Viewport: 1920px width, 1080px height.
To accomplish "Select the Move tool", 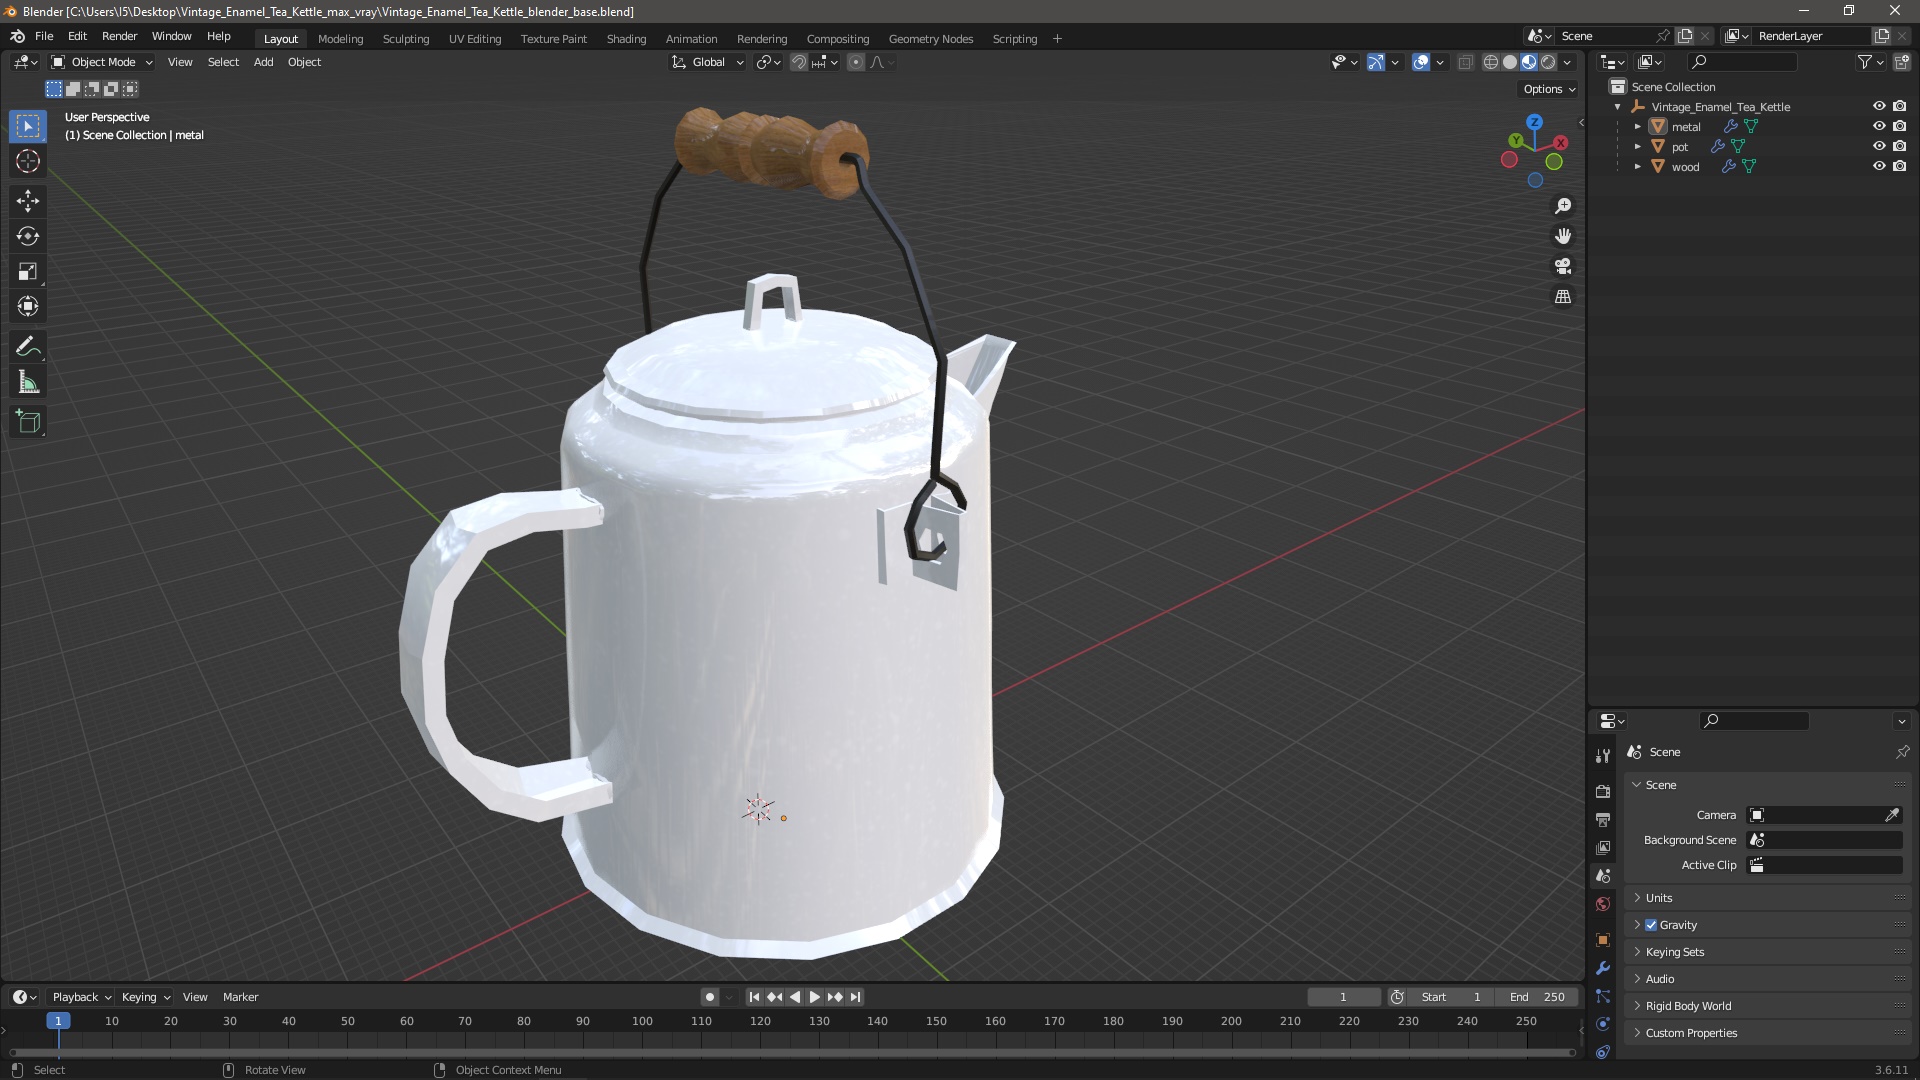I will (x=28, y=201).
